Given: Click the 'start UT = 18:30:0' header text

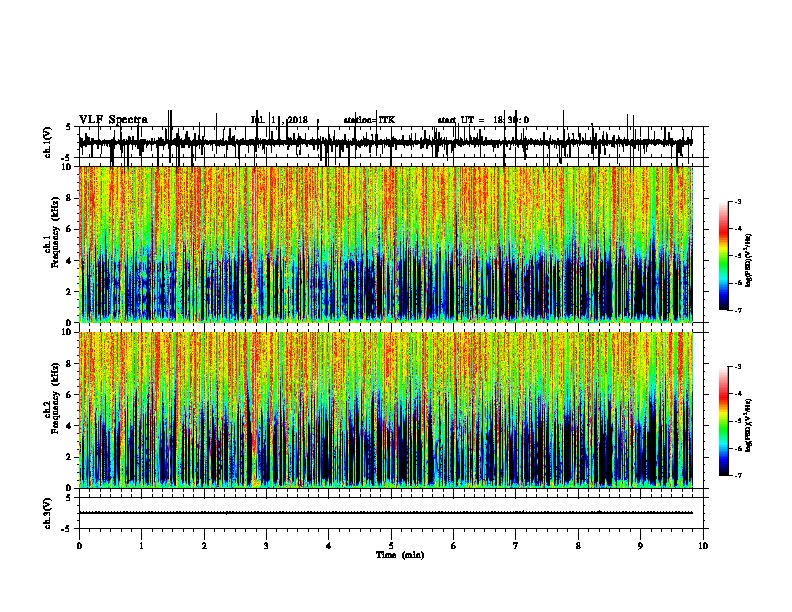Looking at the screenshot, I should click(x=483, y=120).
